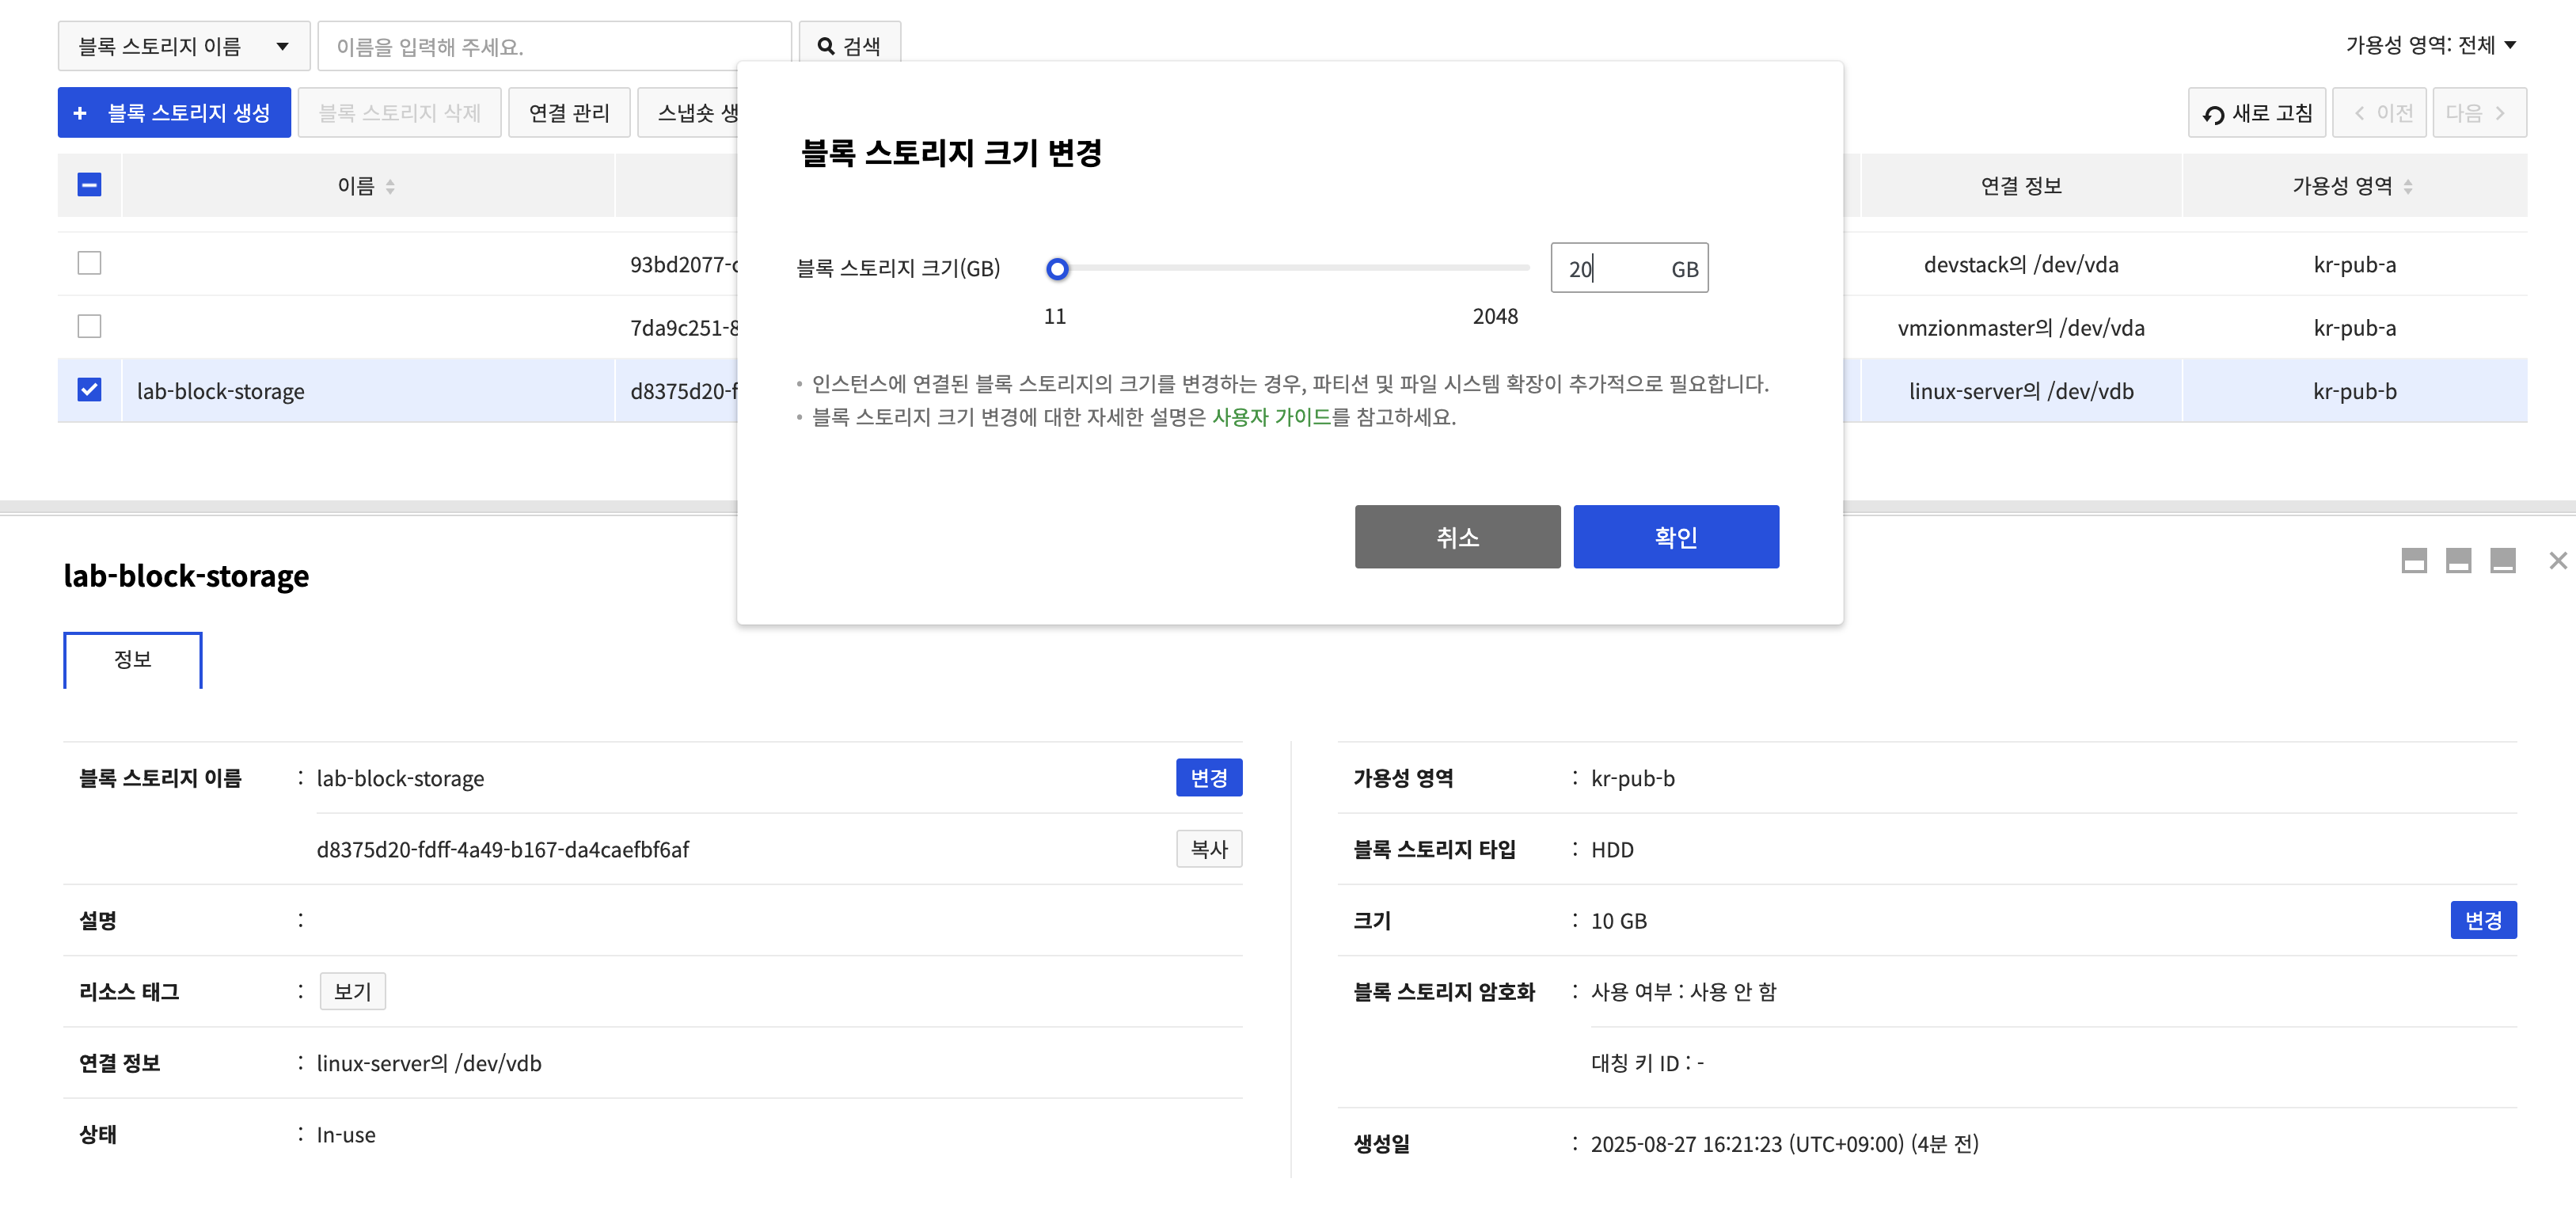Confirm resize with the 확인 button

tap(1675, 537)
